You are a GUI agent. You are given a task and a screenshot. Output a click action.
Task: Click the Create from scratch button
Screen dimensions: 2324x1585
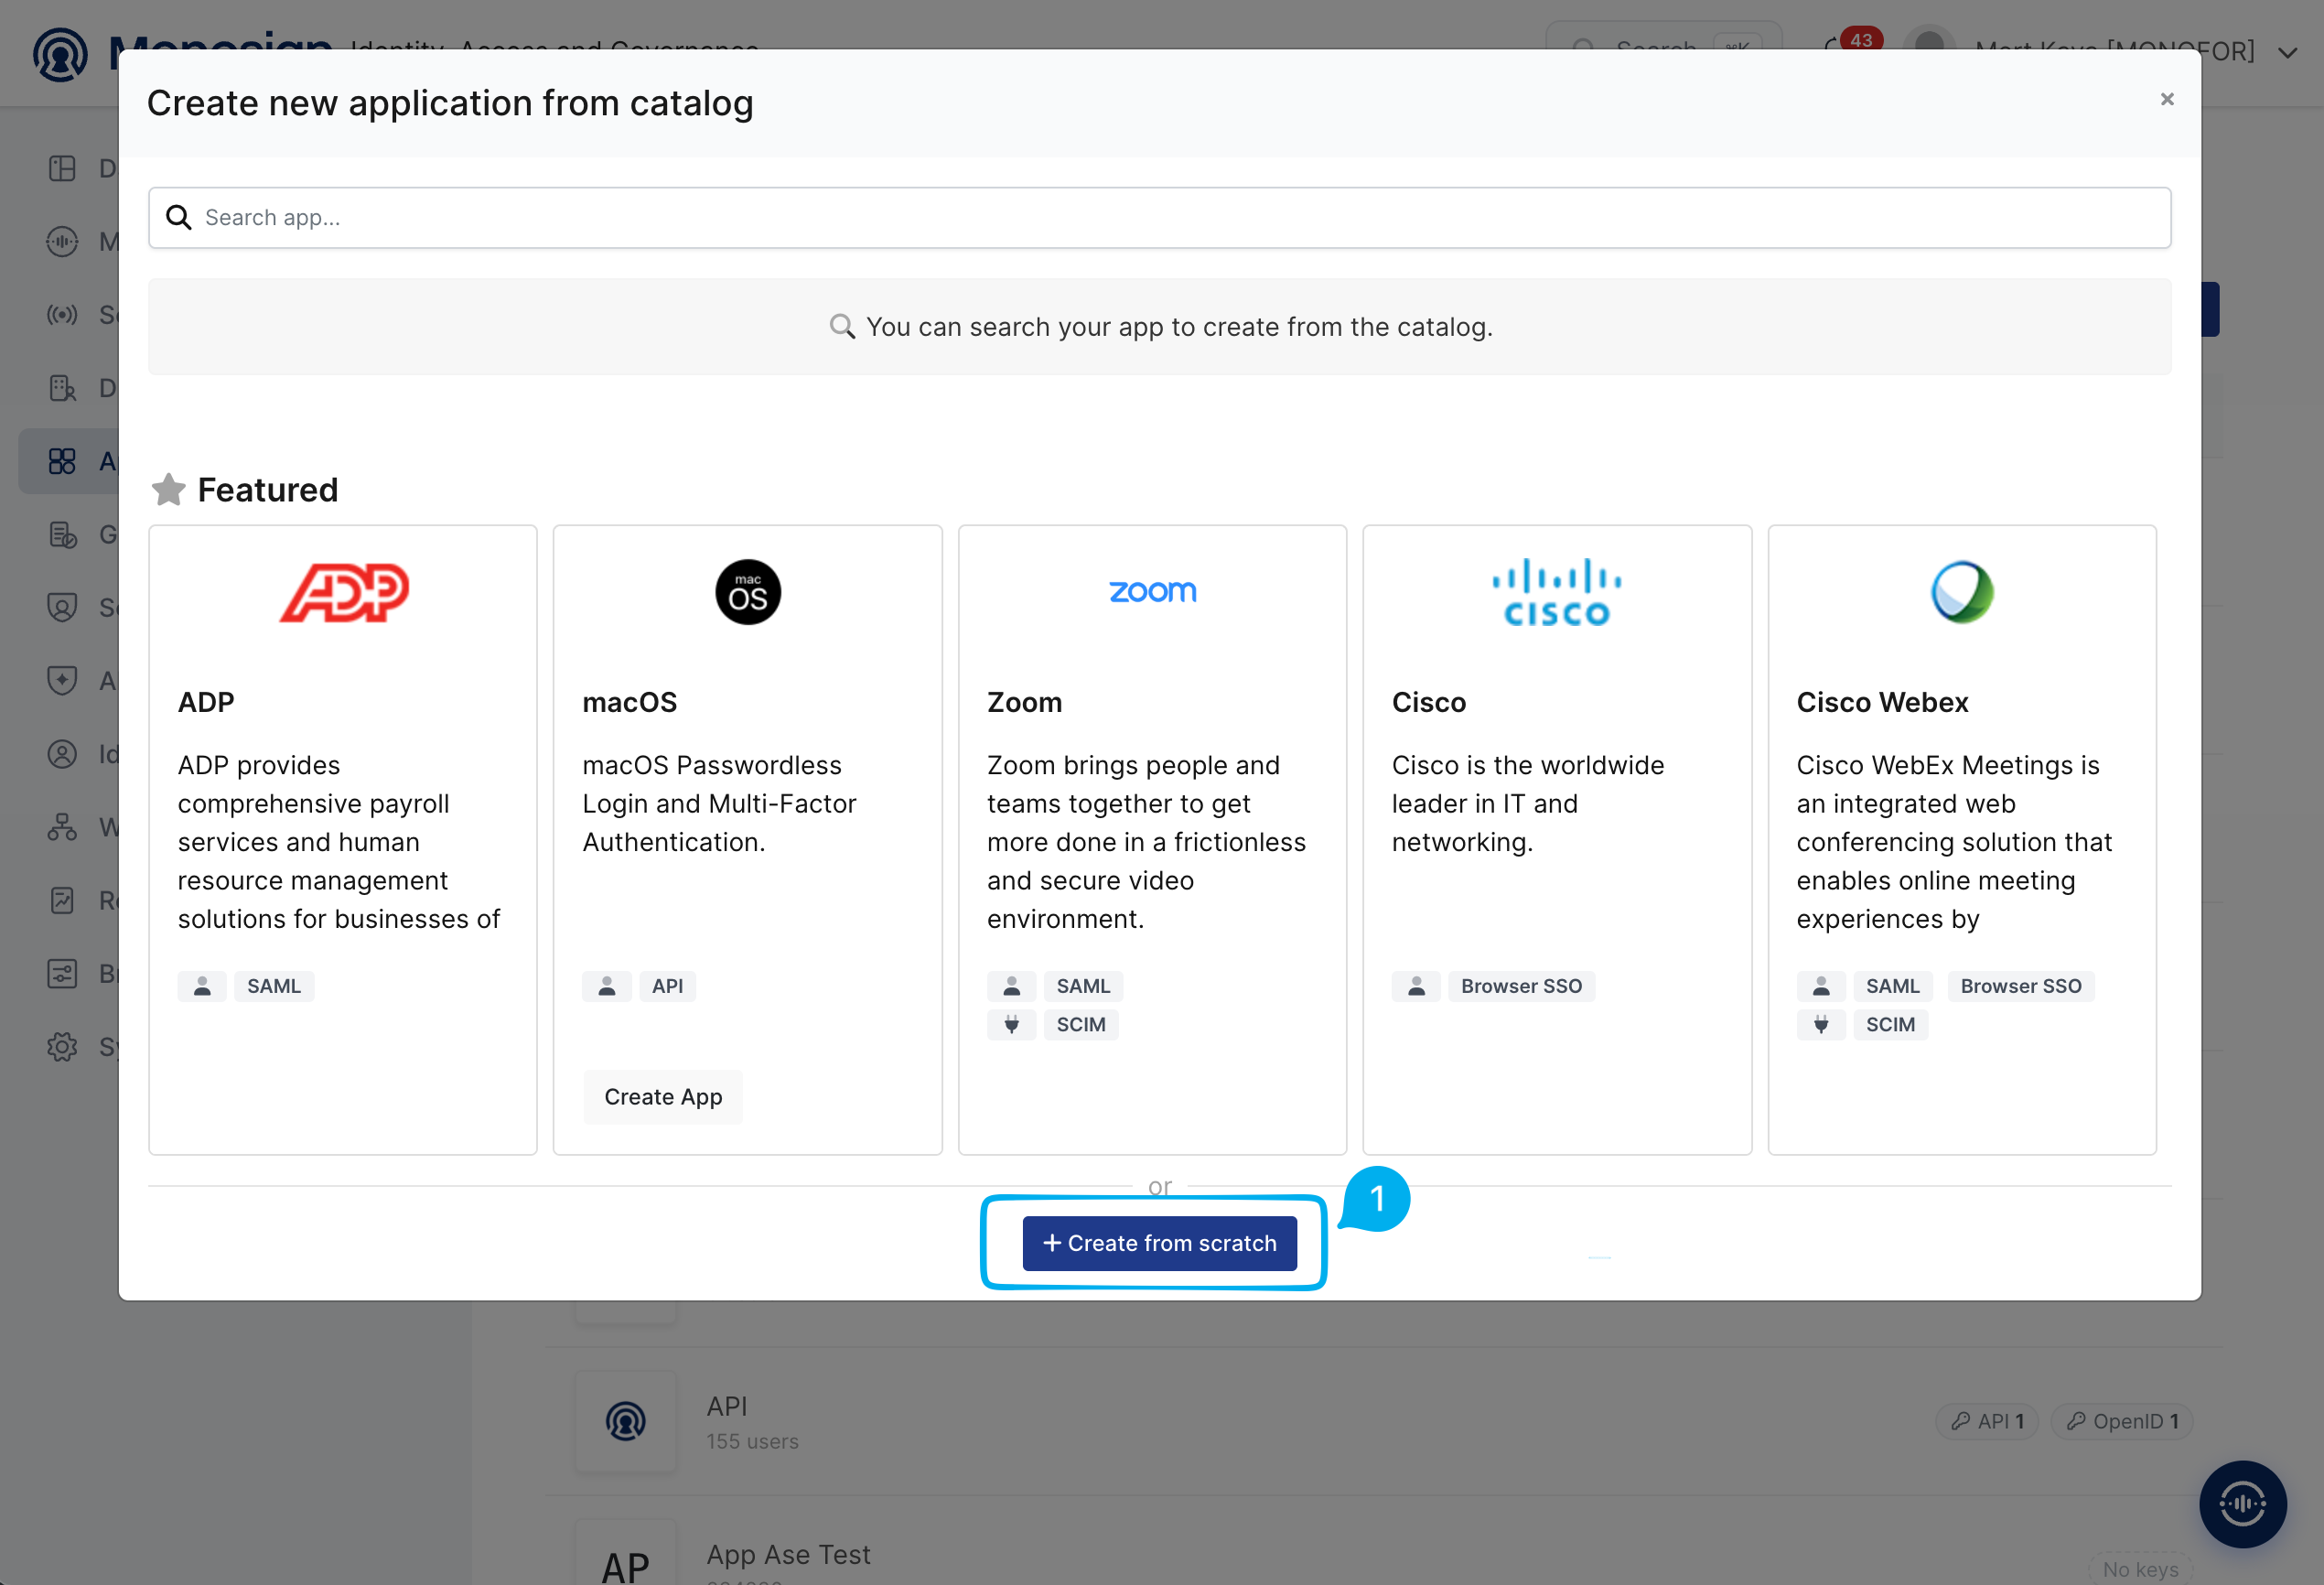click(x=1159, y=1243)
